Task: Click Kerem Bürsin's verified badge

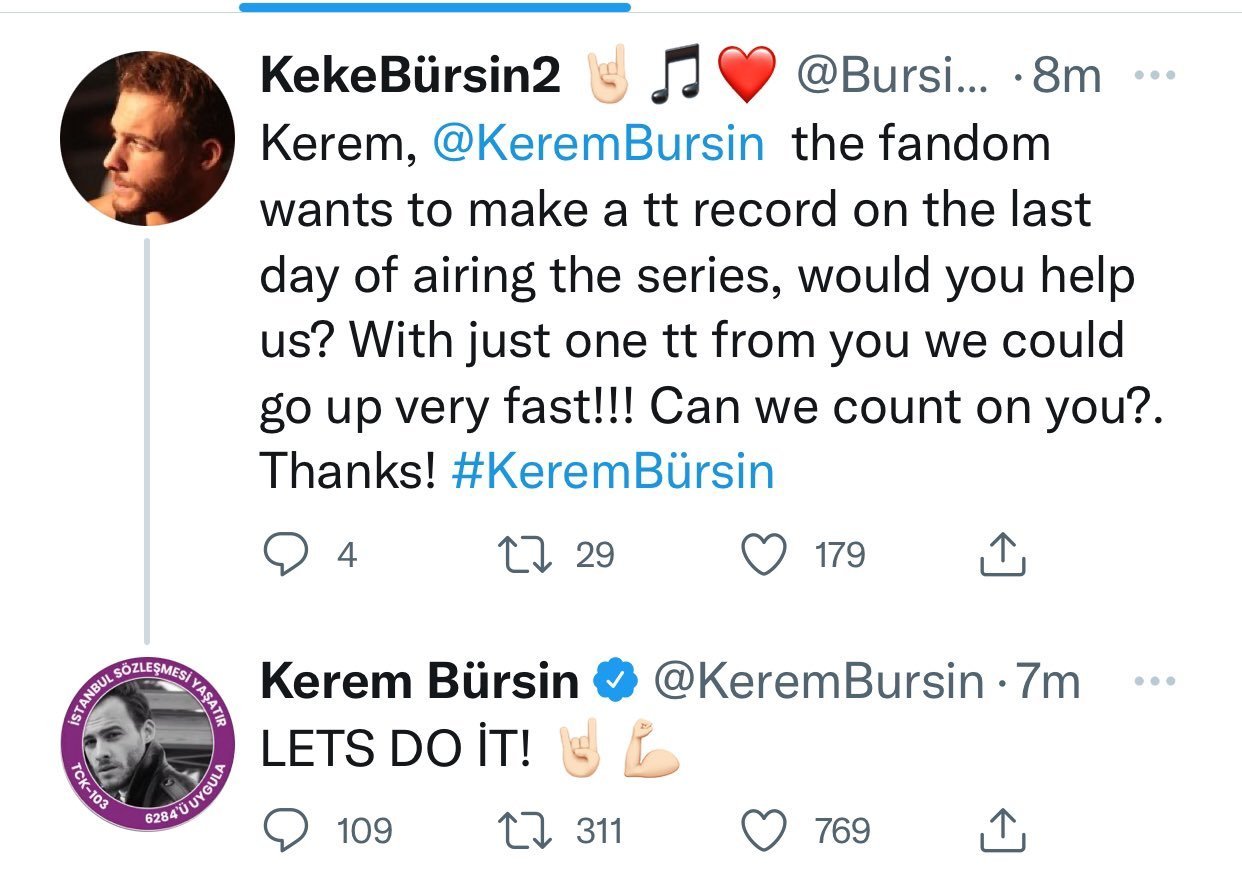Action: [x=614, y=682]
